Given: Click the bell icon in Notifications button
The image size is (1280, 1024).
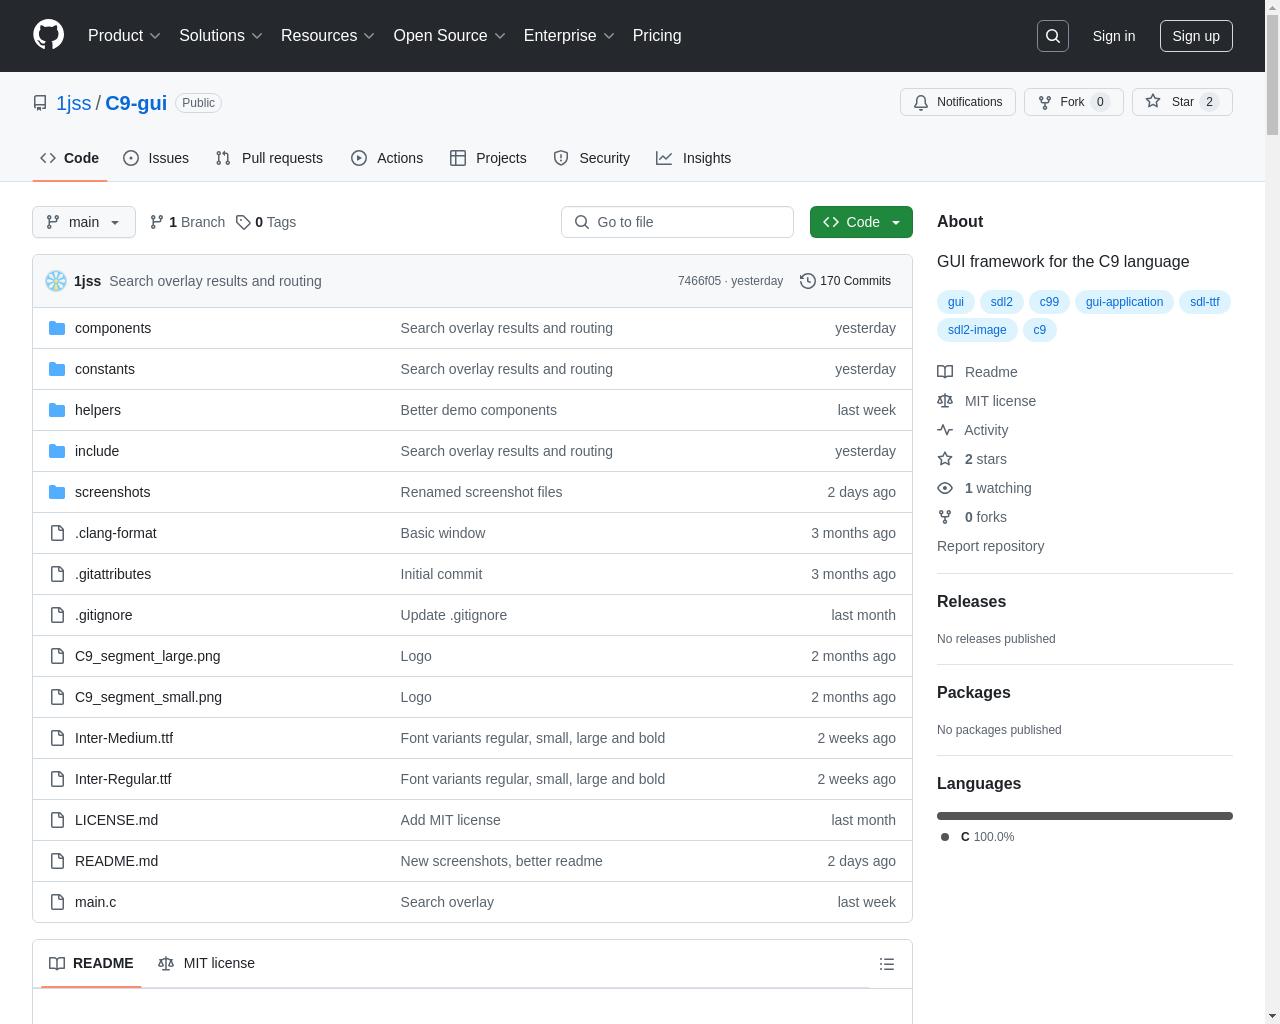Looking at the screenshot, I should tap(921, 102).
